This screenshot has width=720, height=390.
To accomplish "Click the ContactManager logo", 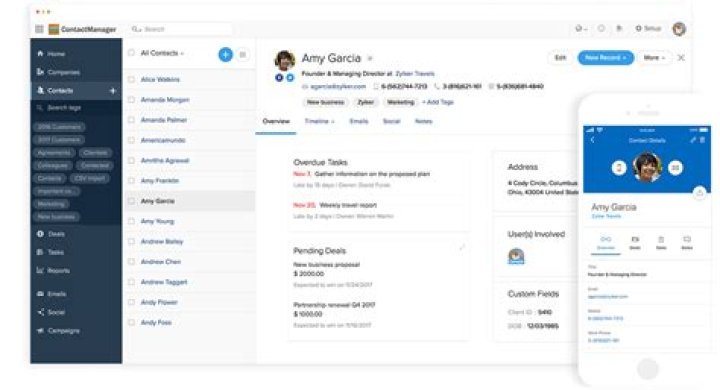I will point(54,29).
